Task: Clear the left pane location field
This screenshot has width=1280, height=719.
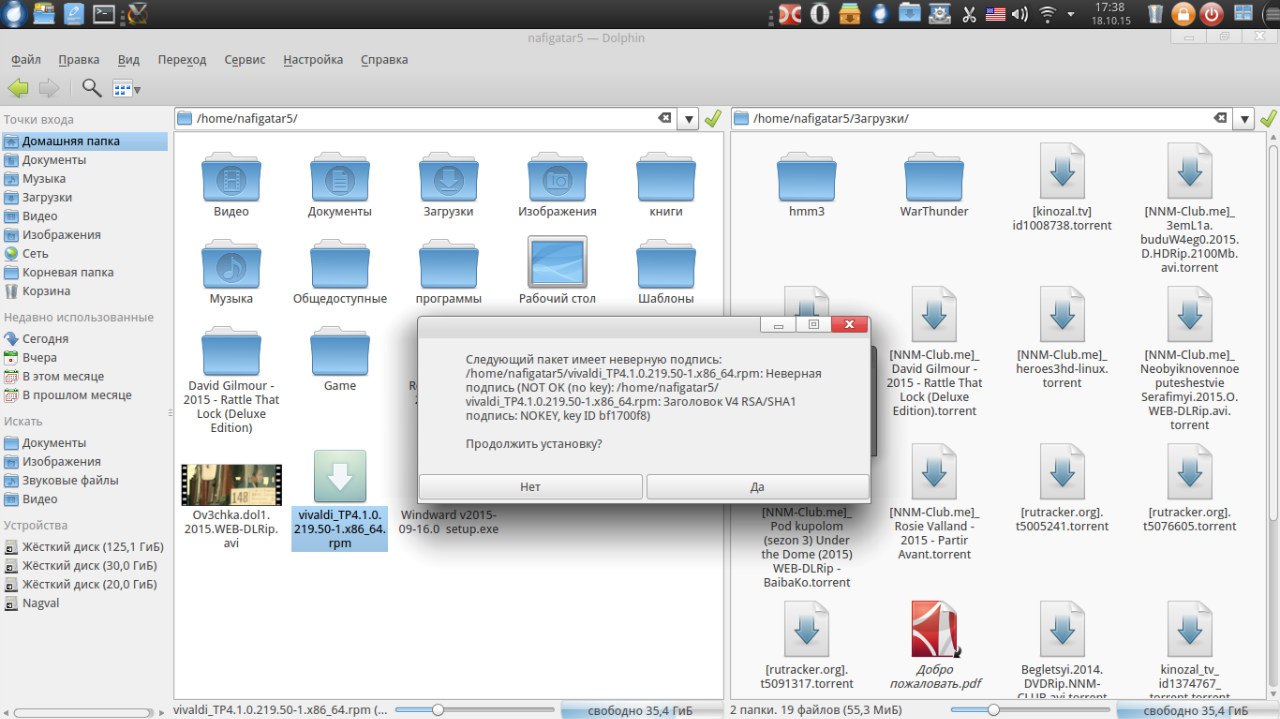Action: (x=664, y=119)
